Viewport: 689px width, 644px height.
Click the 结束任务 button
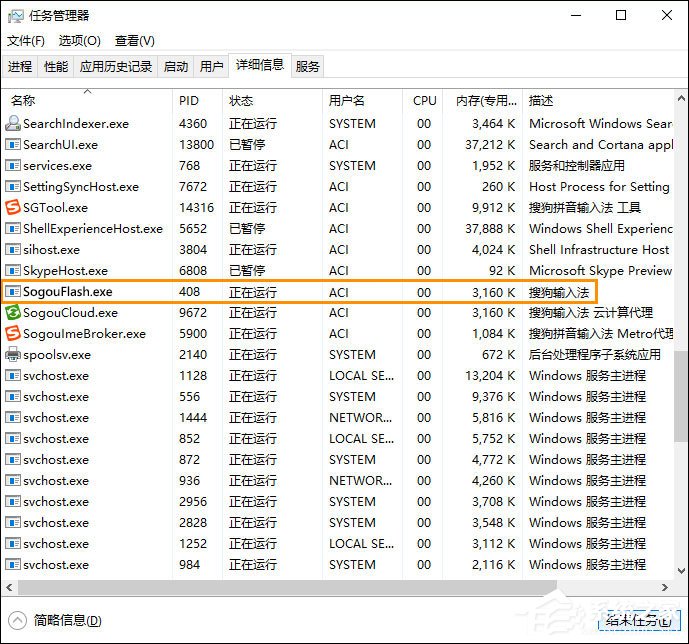click(639, 620)
